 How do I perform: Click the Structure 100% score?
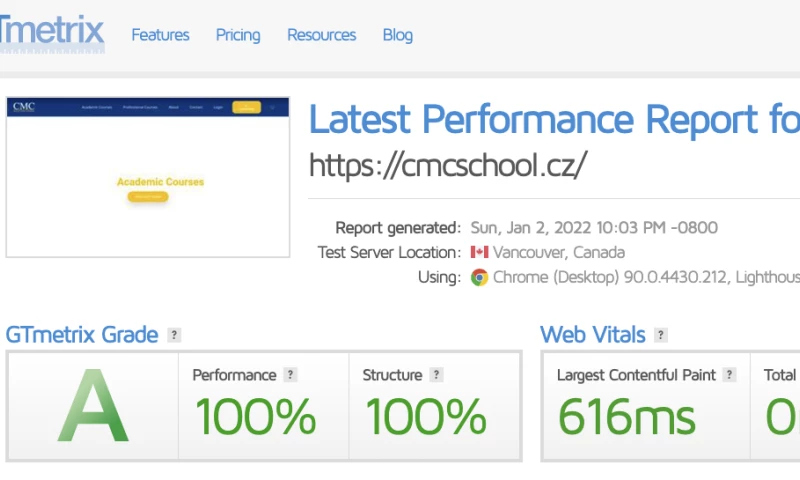(425, 417)
